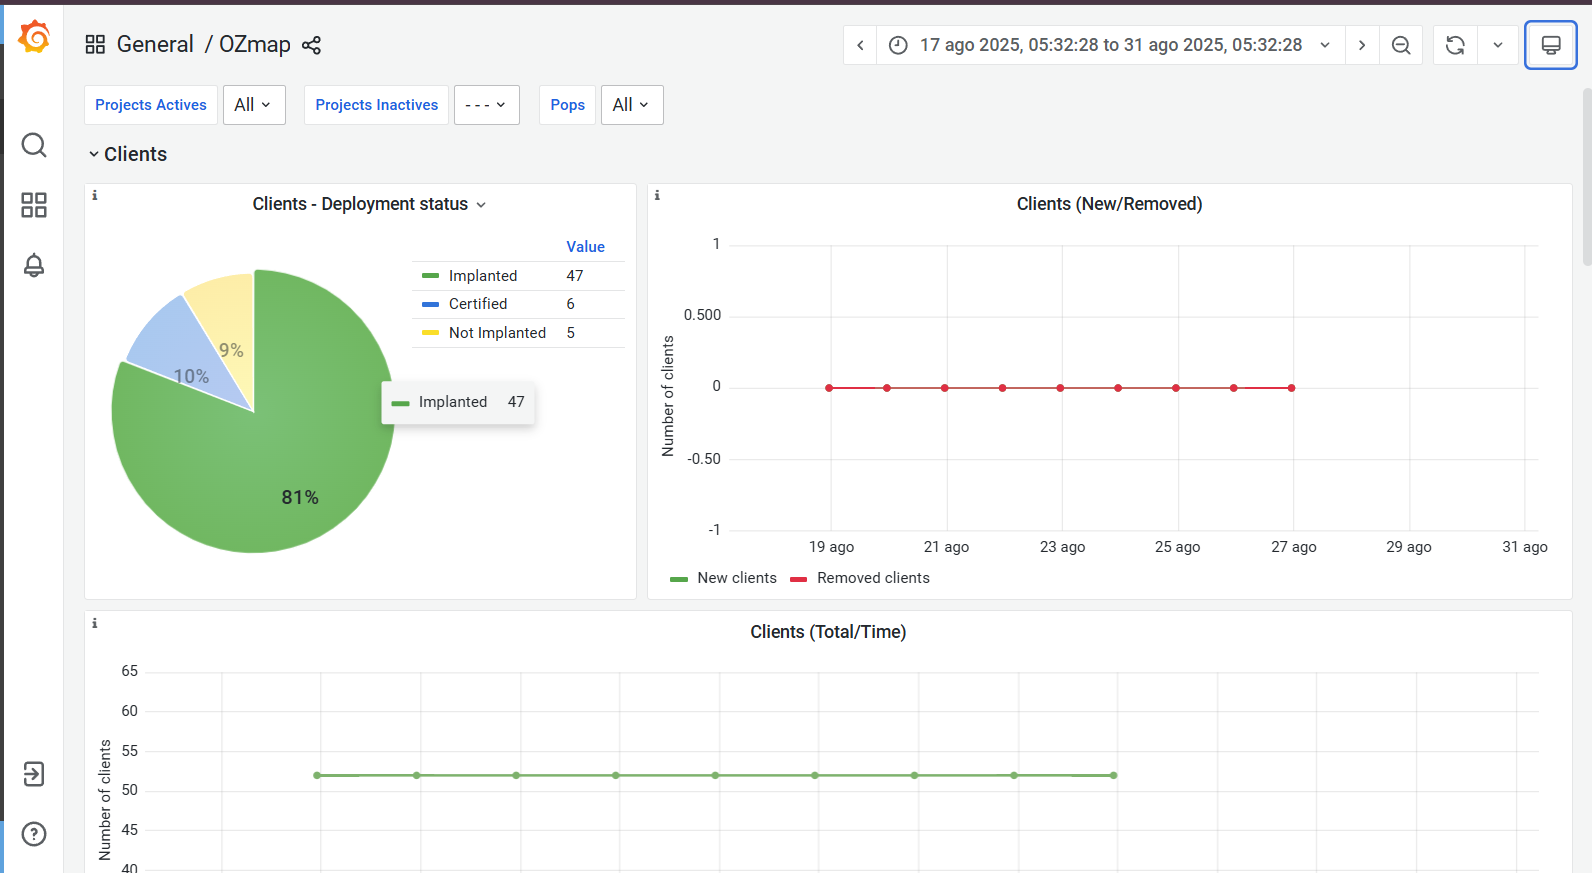Open Clients - Deployment status panel menu

pos(369,204)
